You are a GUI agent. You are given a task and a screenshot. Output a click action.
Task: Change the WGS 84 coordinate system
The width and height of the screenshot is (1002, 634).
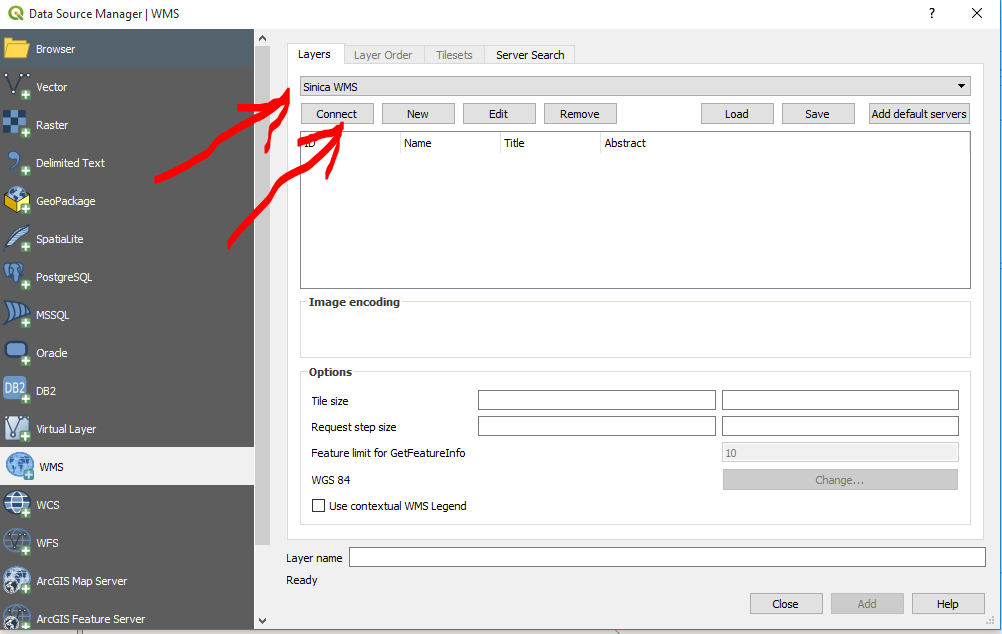(x=839, y=479)
